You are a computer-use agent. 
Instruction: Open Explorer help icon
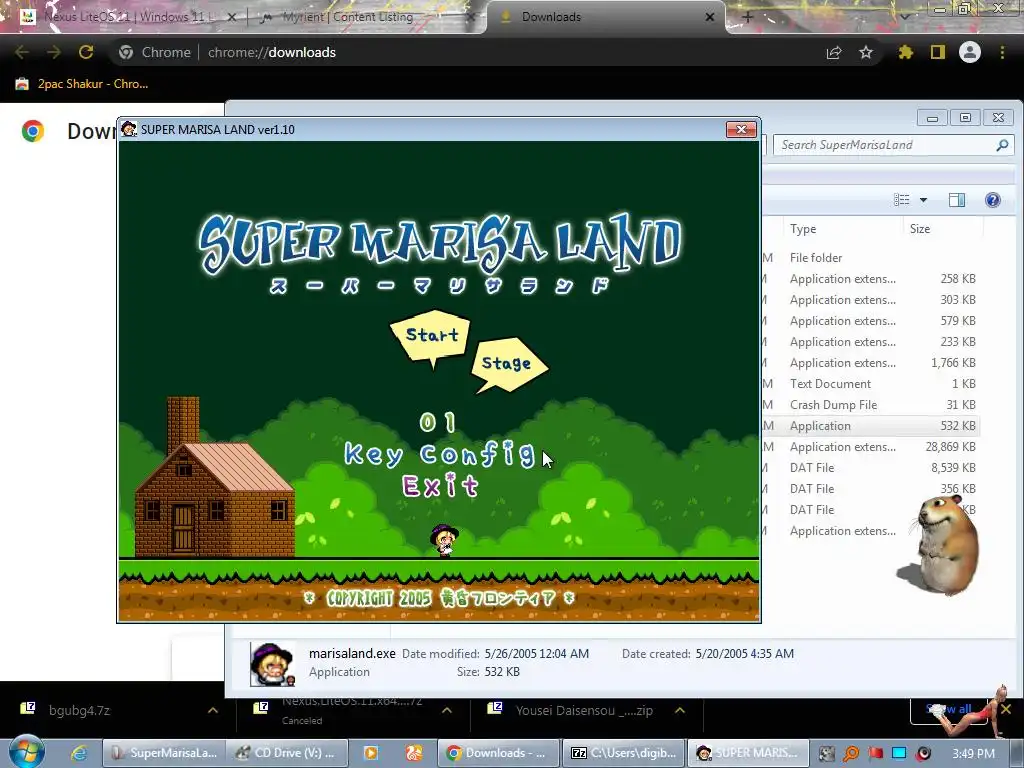click(993, 200)
